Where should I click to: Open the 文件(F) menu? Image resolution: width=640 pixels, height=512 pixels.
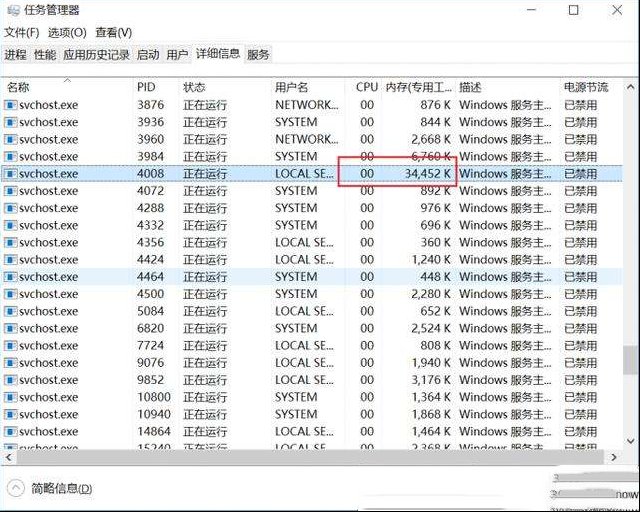pos(22,32)
